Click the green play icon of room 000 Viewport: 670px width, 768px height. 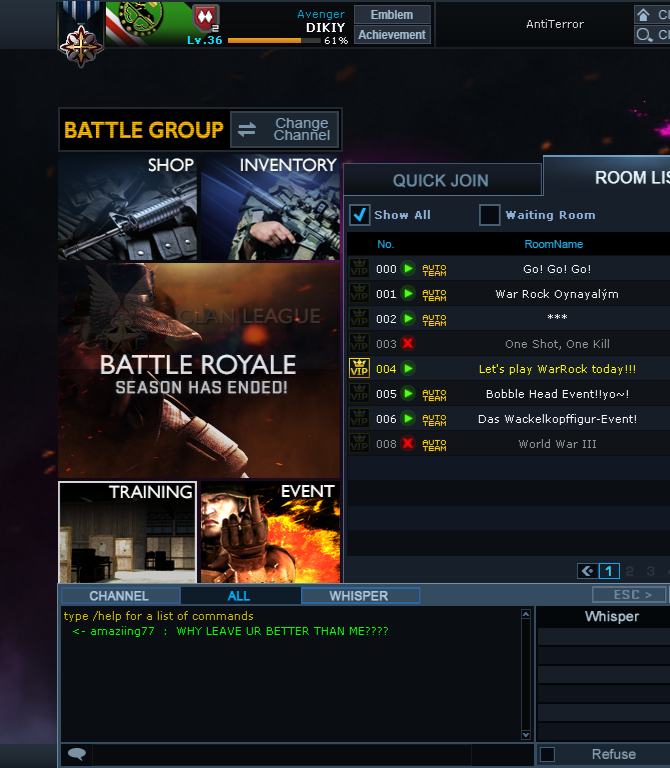(407, 268)
